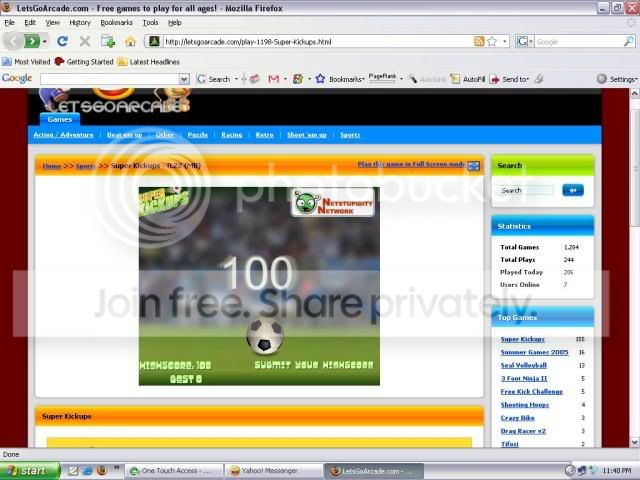Click the full screen mode icon
This screenshot has width=640, height=480.
[x=473, y=166]
